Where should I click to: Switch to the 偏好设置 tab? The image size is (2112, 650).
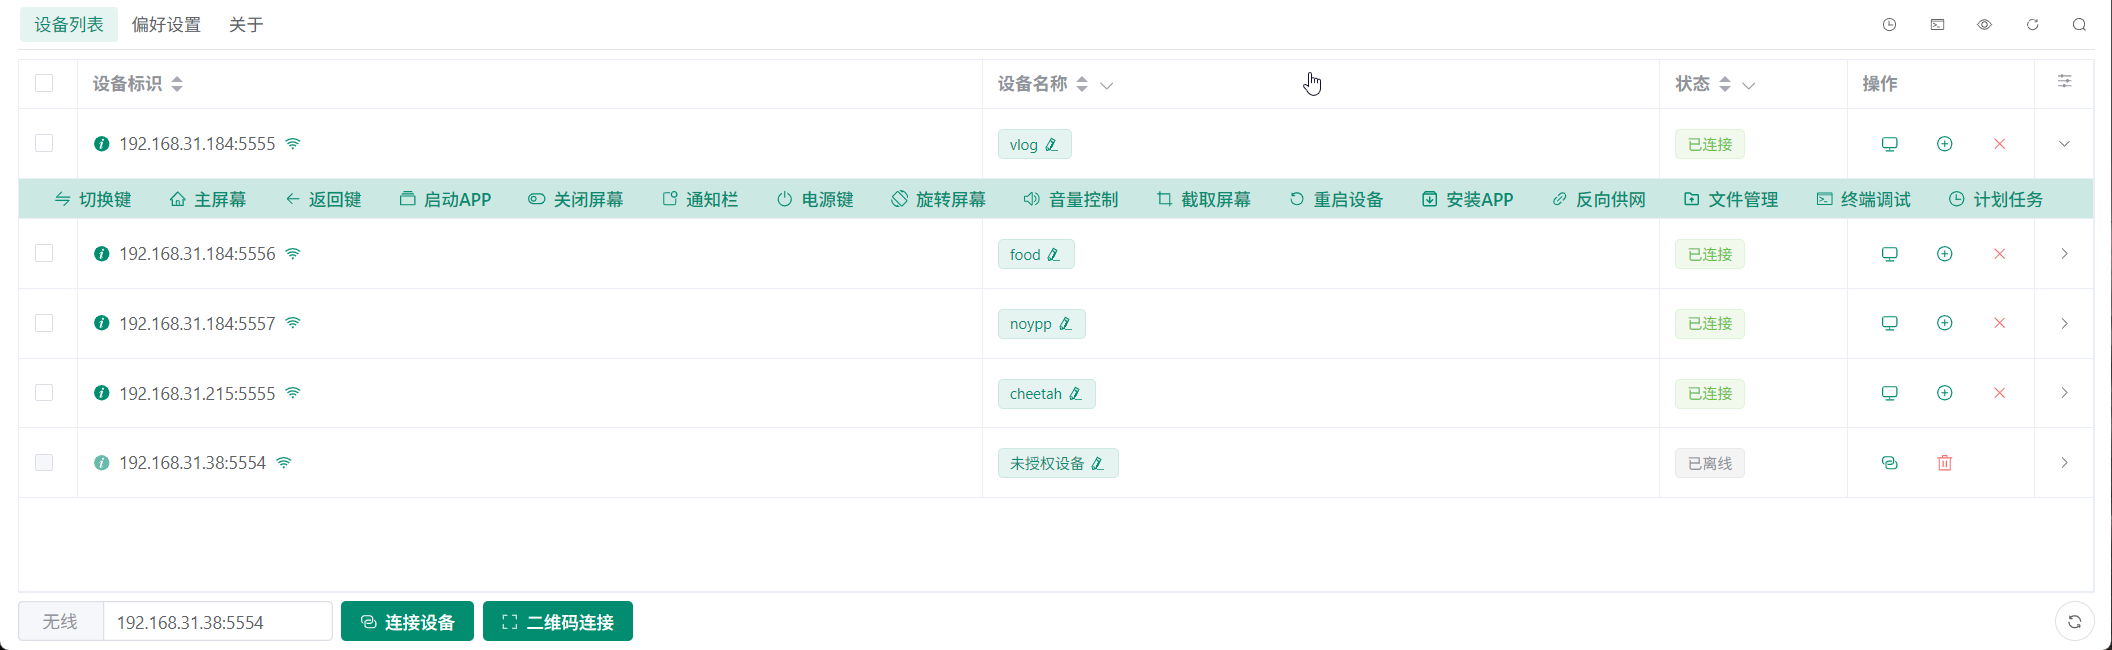(x=166, y=25)
